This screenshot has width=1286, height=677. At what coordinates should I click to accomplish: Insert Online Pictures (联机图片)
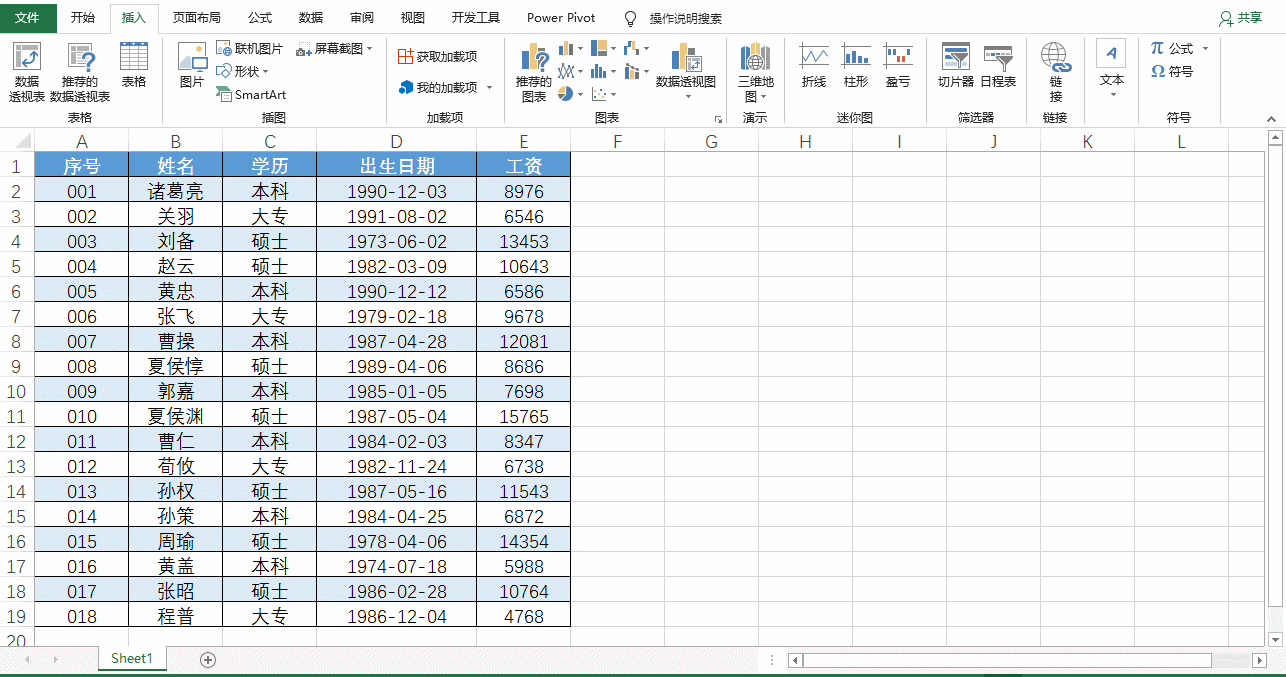click(x=250, y=49)
